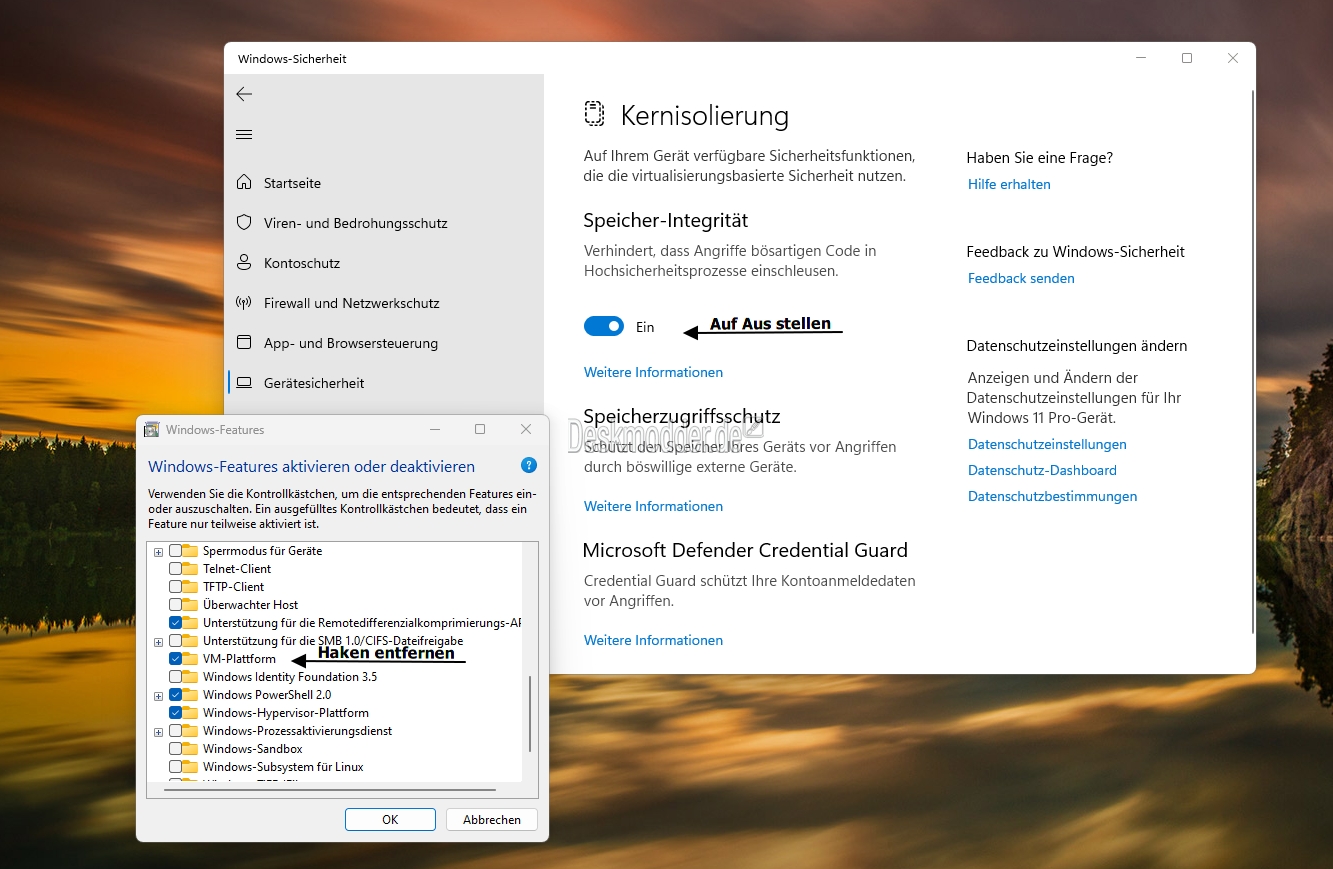Open the Hilfe erhalten link

click(1009, 184)
